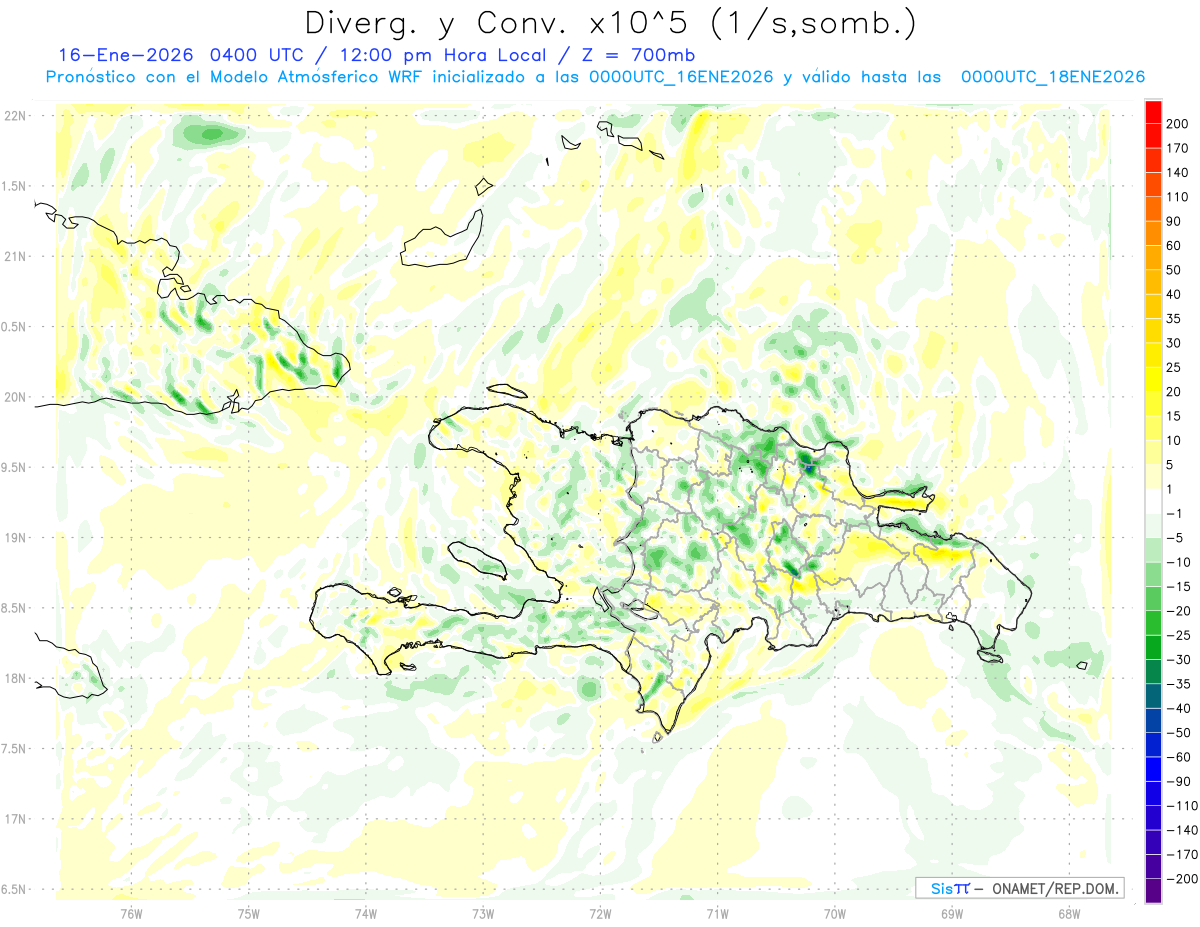Click the white color bar segment between -1 and 1
The width and height of the screenshot is (1200, 927).
(1153, 501)
